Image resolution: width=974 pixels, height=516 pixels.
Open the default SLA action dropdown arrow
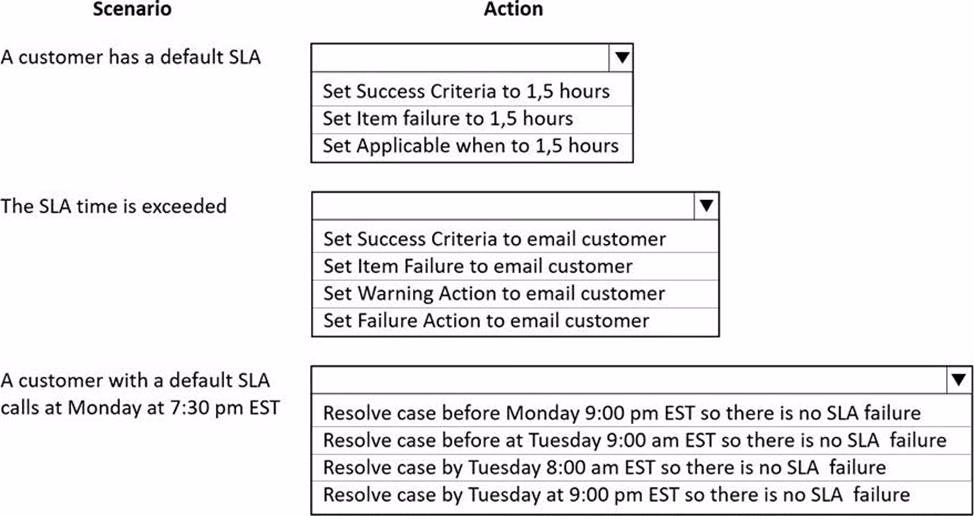[x=621, y=58]
